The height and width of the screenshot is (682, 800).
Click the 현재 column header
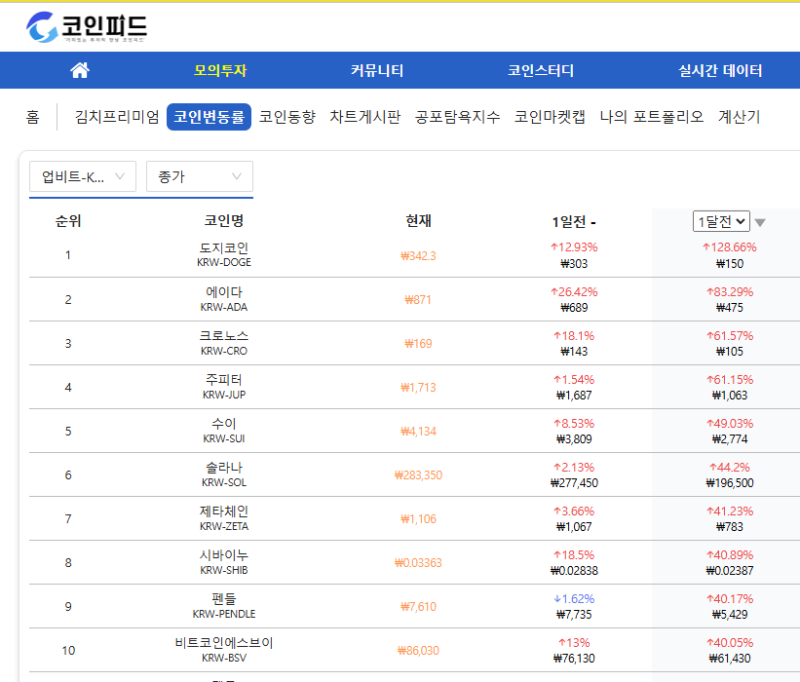point(418,221)
